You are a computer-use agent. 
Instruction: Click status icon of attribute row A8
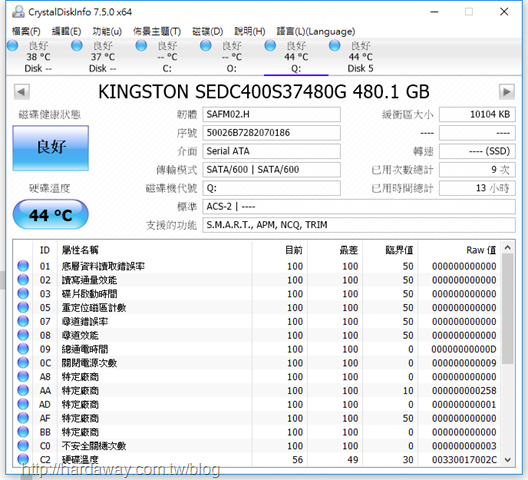click(x=23, y=376)
